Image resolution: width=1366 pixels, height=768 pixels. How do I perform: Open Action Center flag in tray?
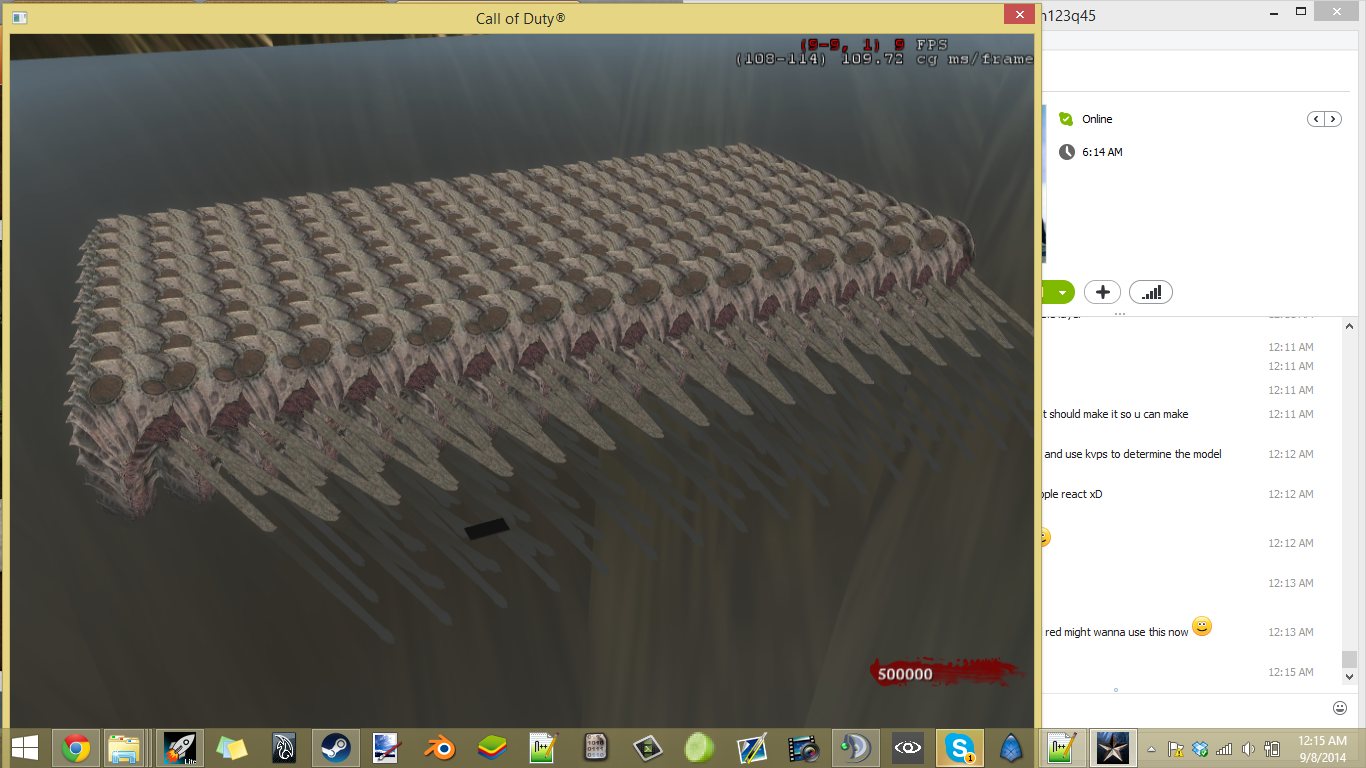[x=1176, y=748]
